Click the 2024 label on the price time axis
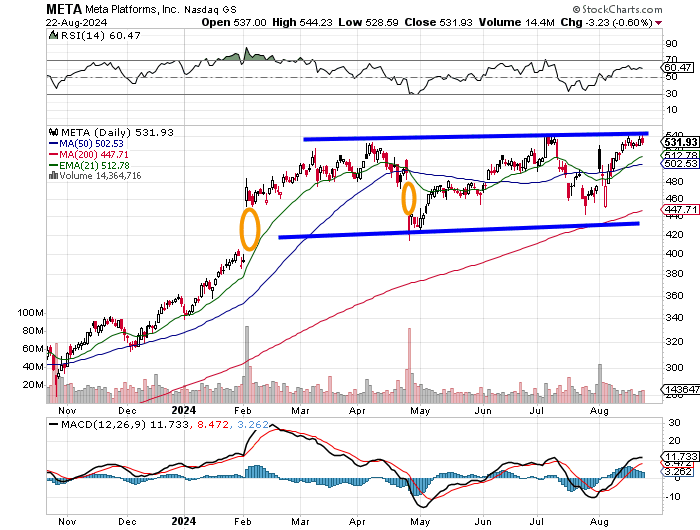Screen dimensions: 700x530 [184, 410]
